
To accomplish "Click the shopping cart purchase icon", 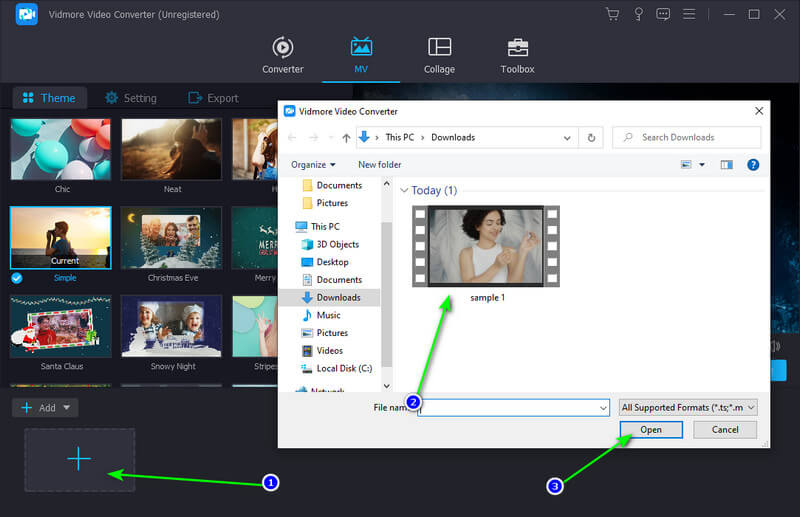I will 613,14.
